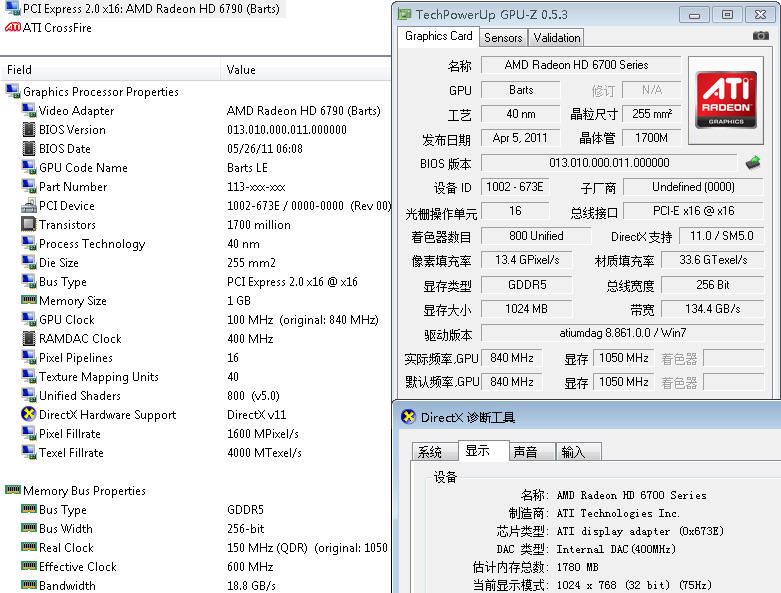Click the PCI-E x16 @ x16 bus interface field
The image size is (781, 593).
coord(693,211)
